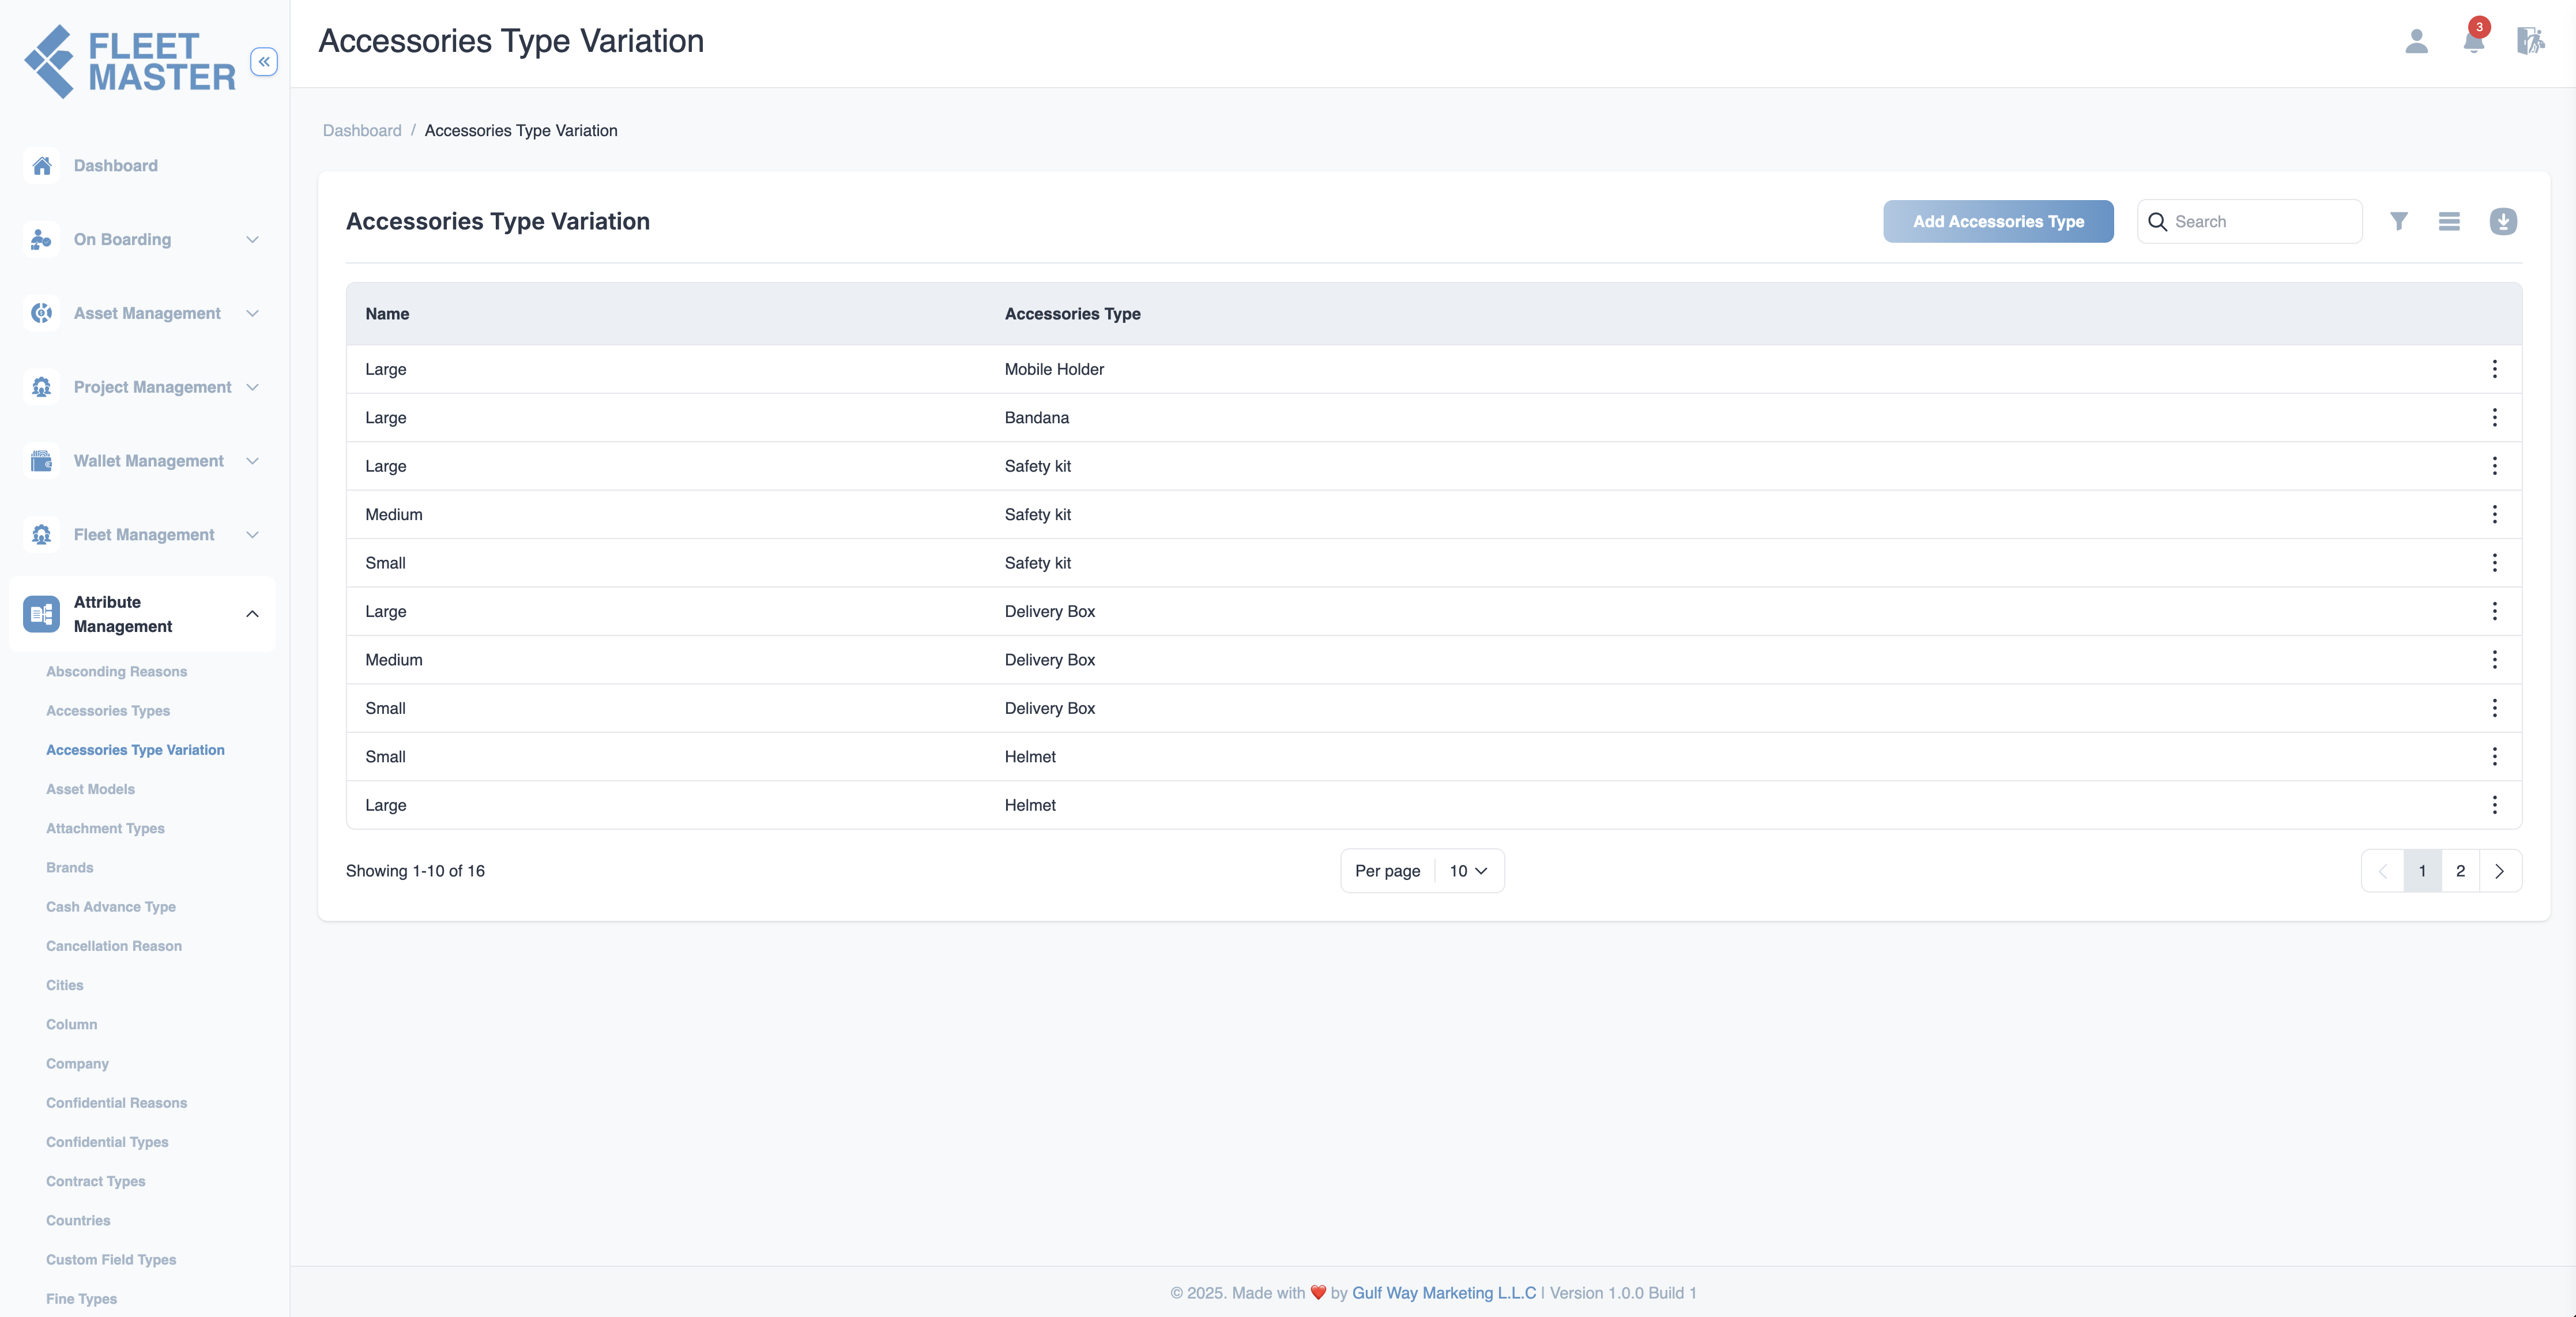This screenshot has width=2576, height=1317.
Task: Click the Project Management sidebar icon
Action: coord(42,387)
